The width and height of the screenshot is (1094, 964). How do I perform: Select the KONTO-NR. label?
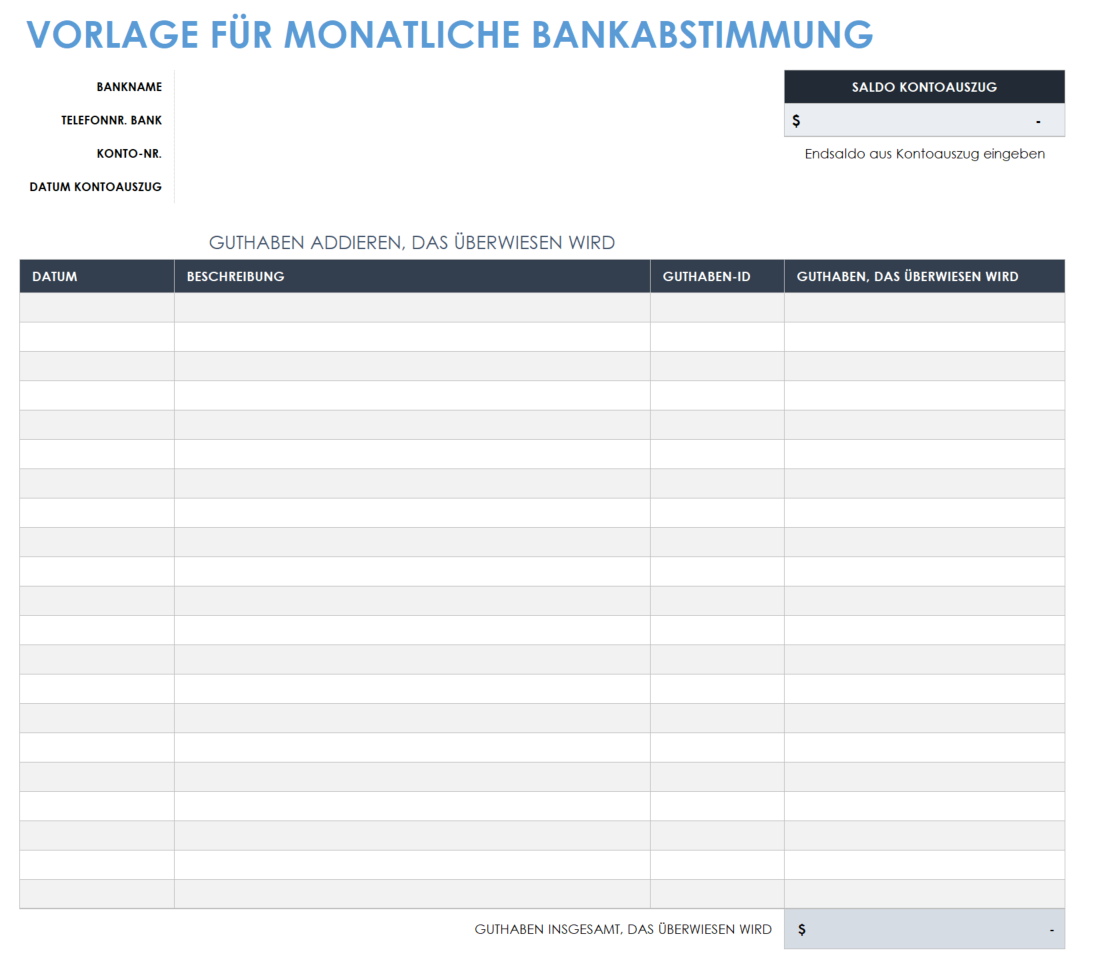(129, 153)
